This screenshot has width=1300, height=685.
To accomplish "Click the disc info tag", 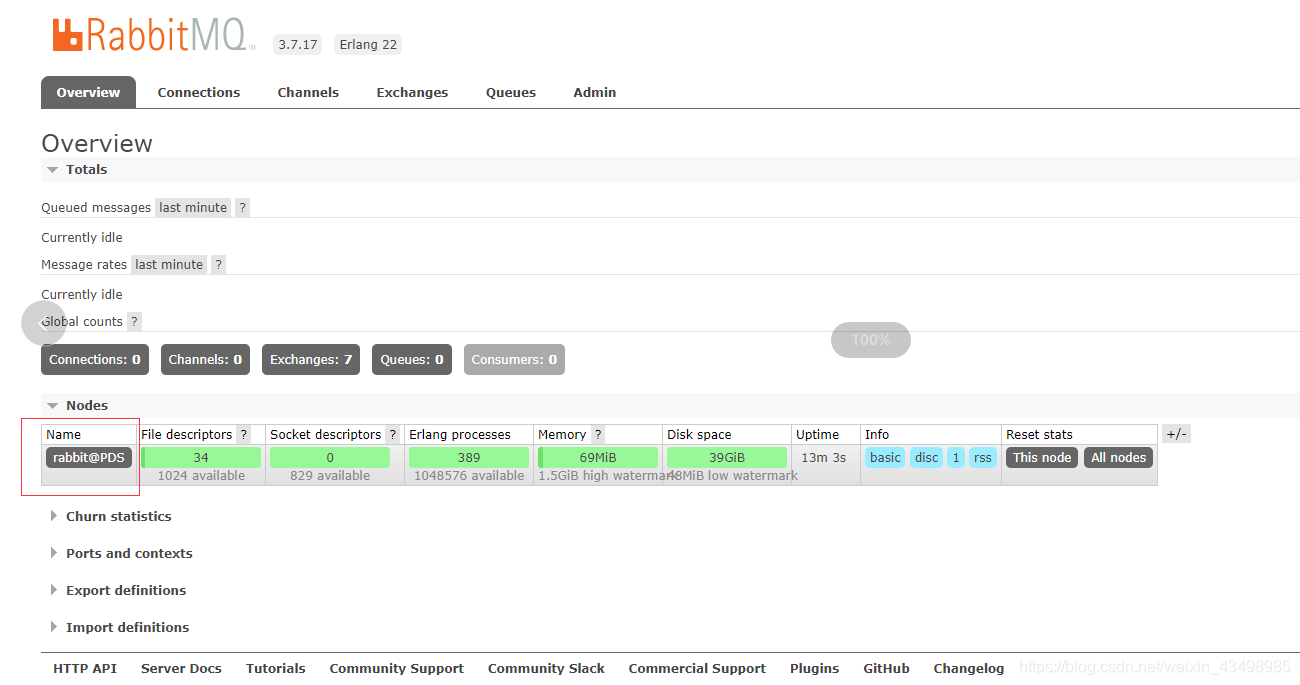I will (927, 458).
